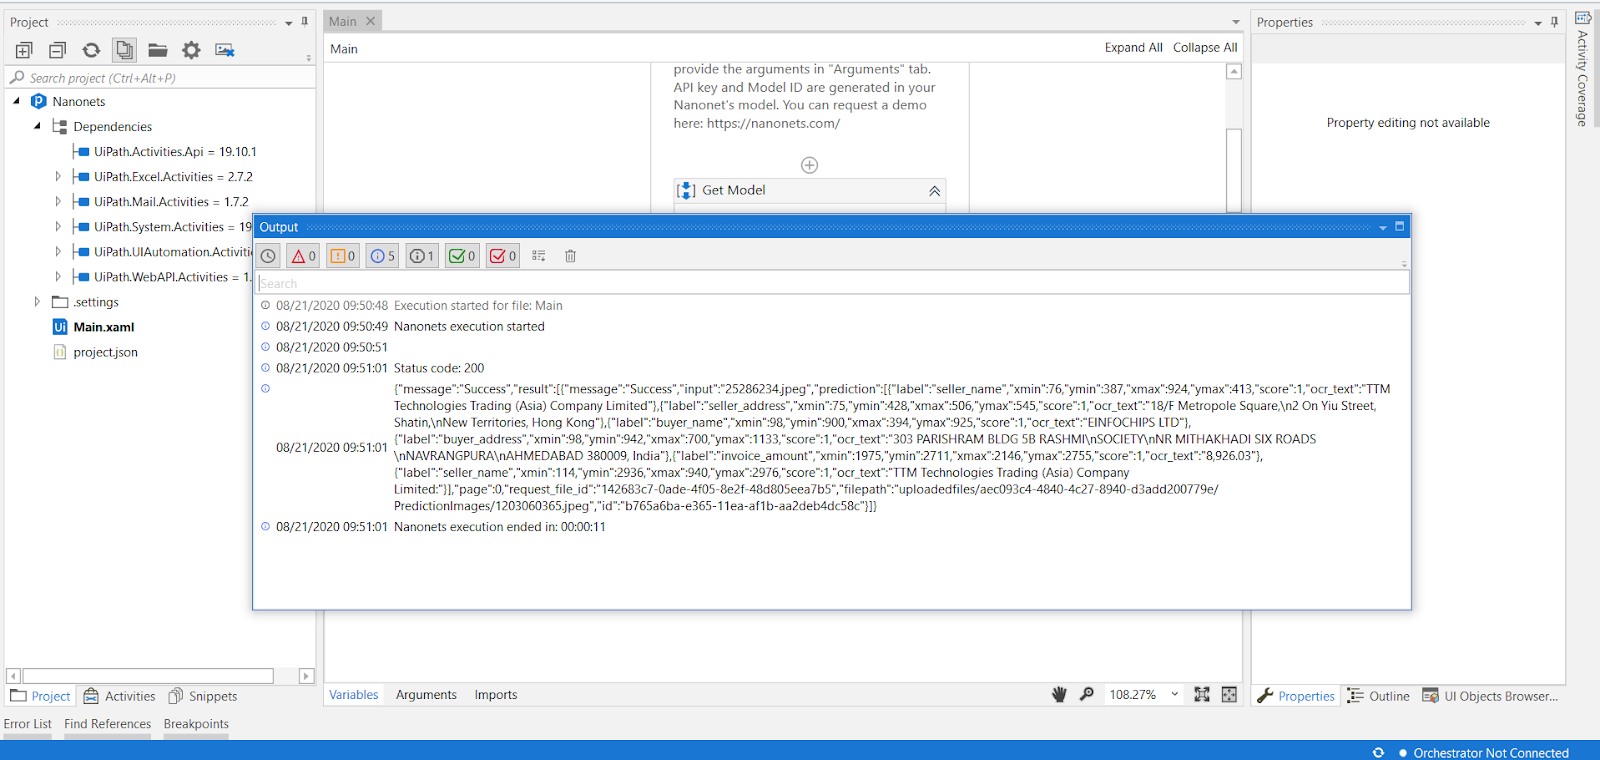Toggle error messages filter showing 0
Viewport: 1600px width, 760px height.
(303, 256)
